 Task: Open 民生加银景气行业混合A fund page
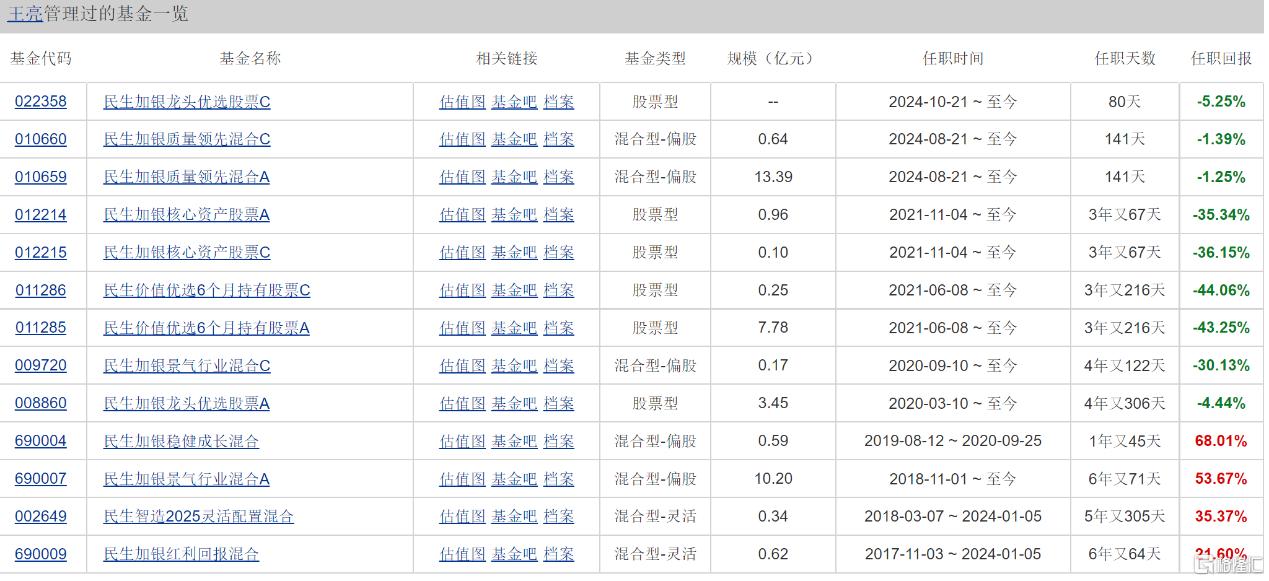[x=187, y=479]
